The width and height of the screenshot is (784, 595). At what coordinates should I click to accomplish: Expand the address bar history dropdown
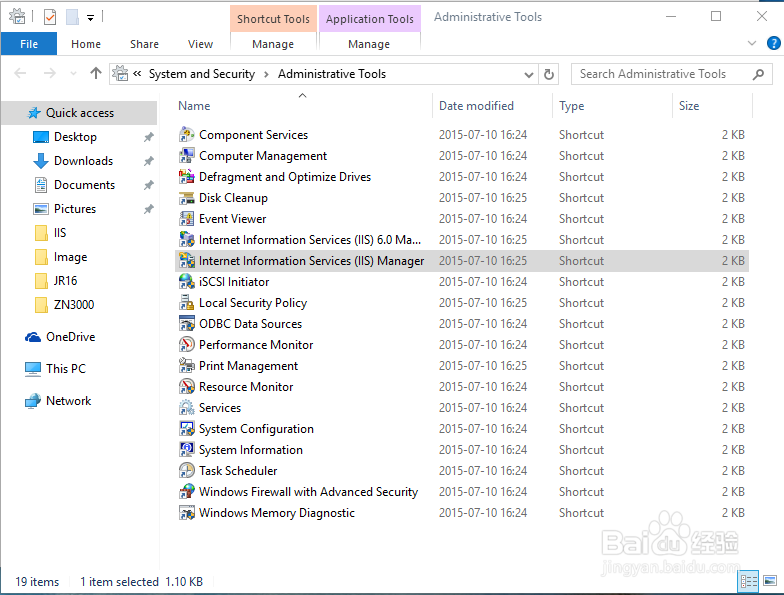tap(528, 74)
